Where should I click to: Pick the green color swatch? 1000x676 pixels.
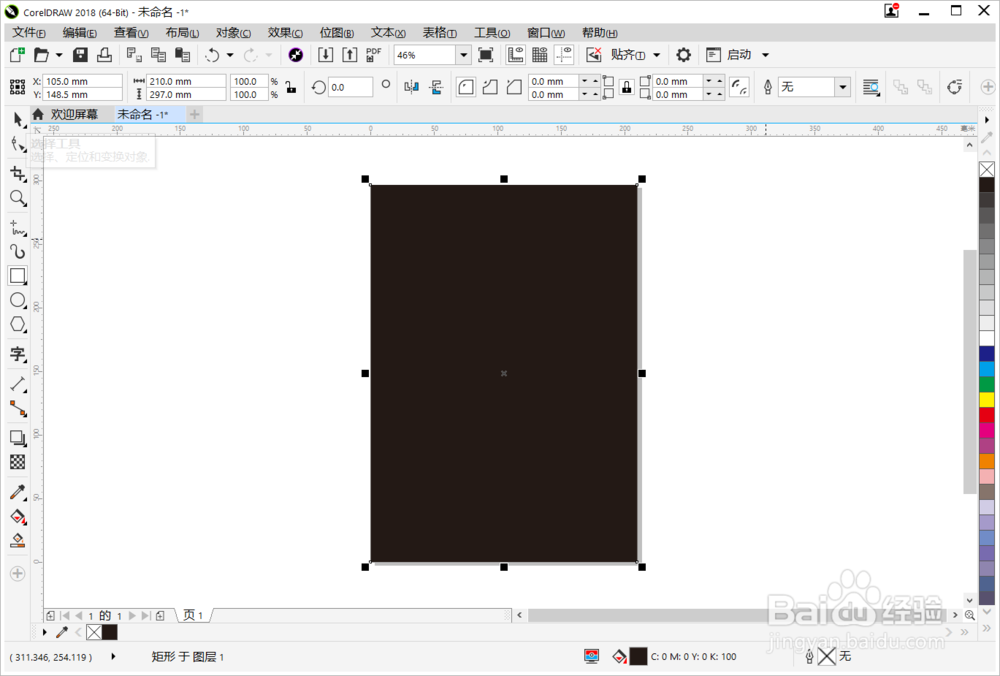pos(987,384)
